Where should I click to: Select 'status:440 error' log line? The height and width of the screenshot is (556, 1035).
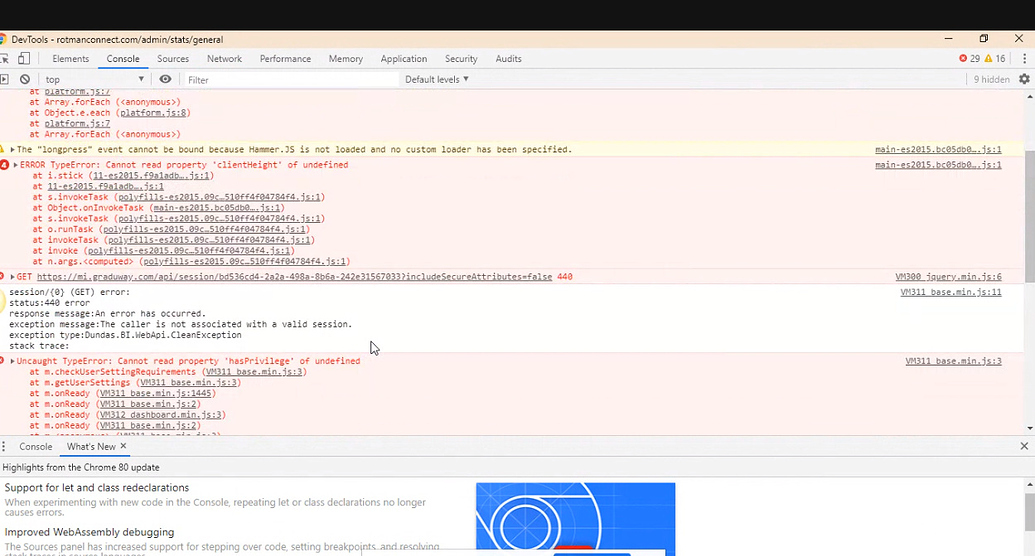[50, 303]
